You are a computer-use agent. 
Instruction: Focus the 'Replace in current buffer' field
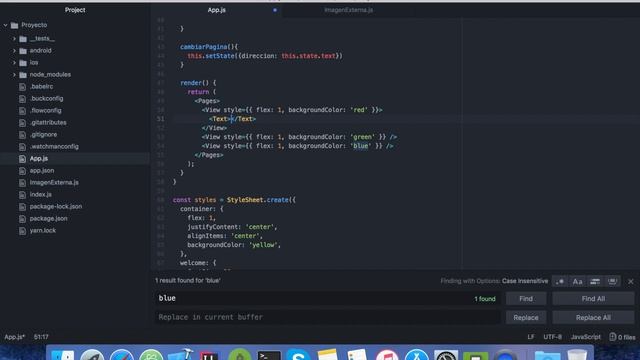click(327, 317)
